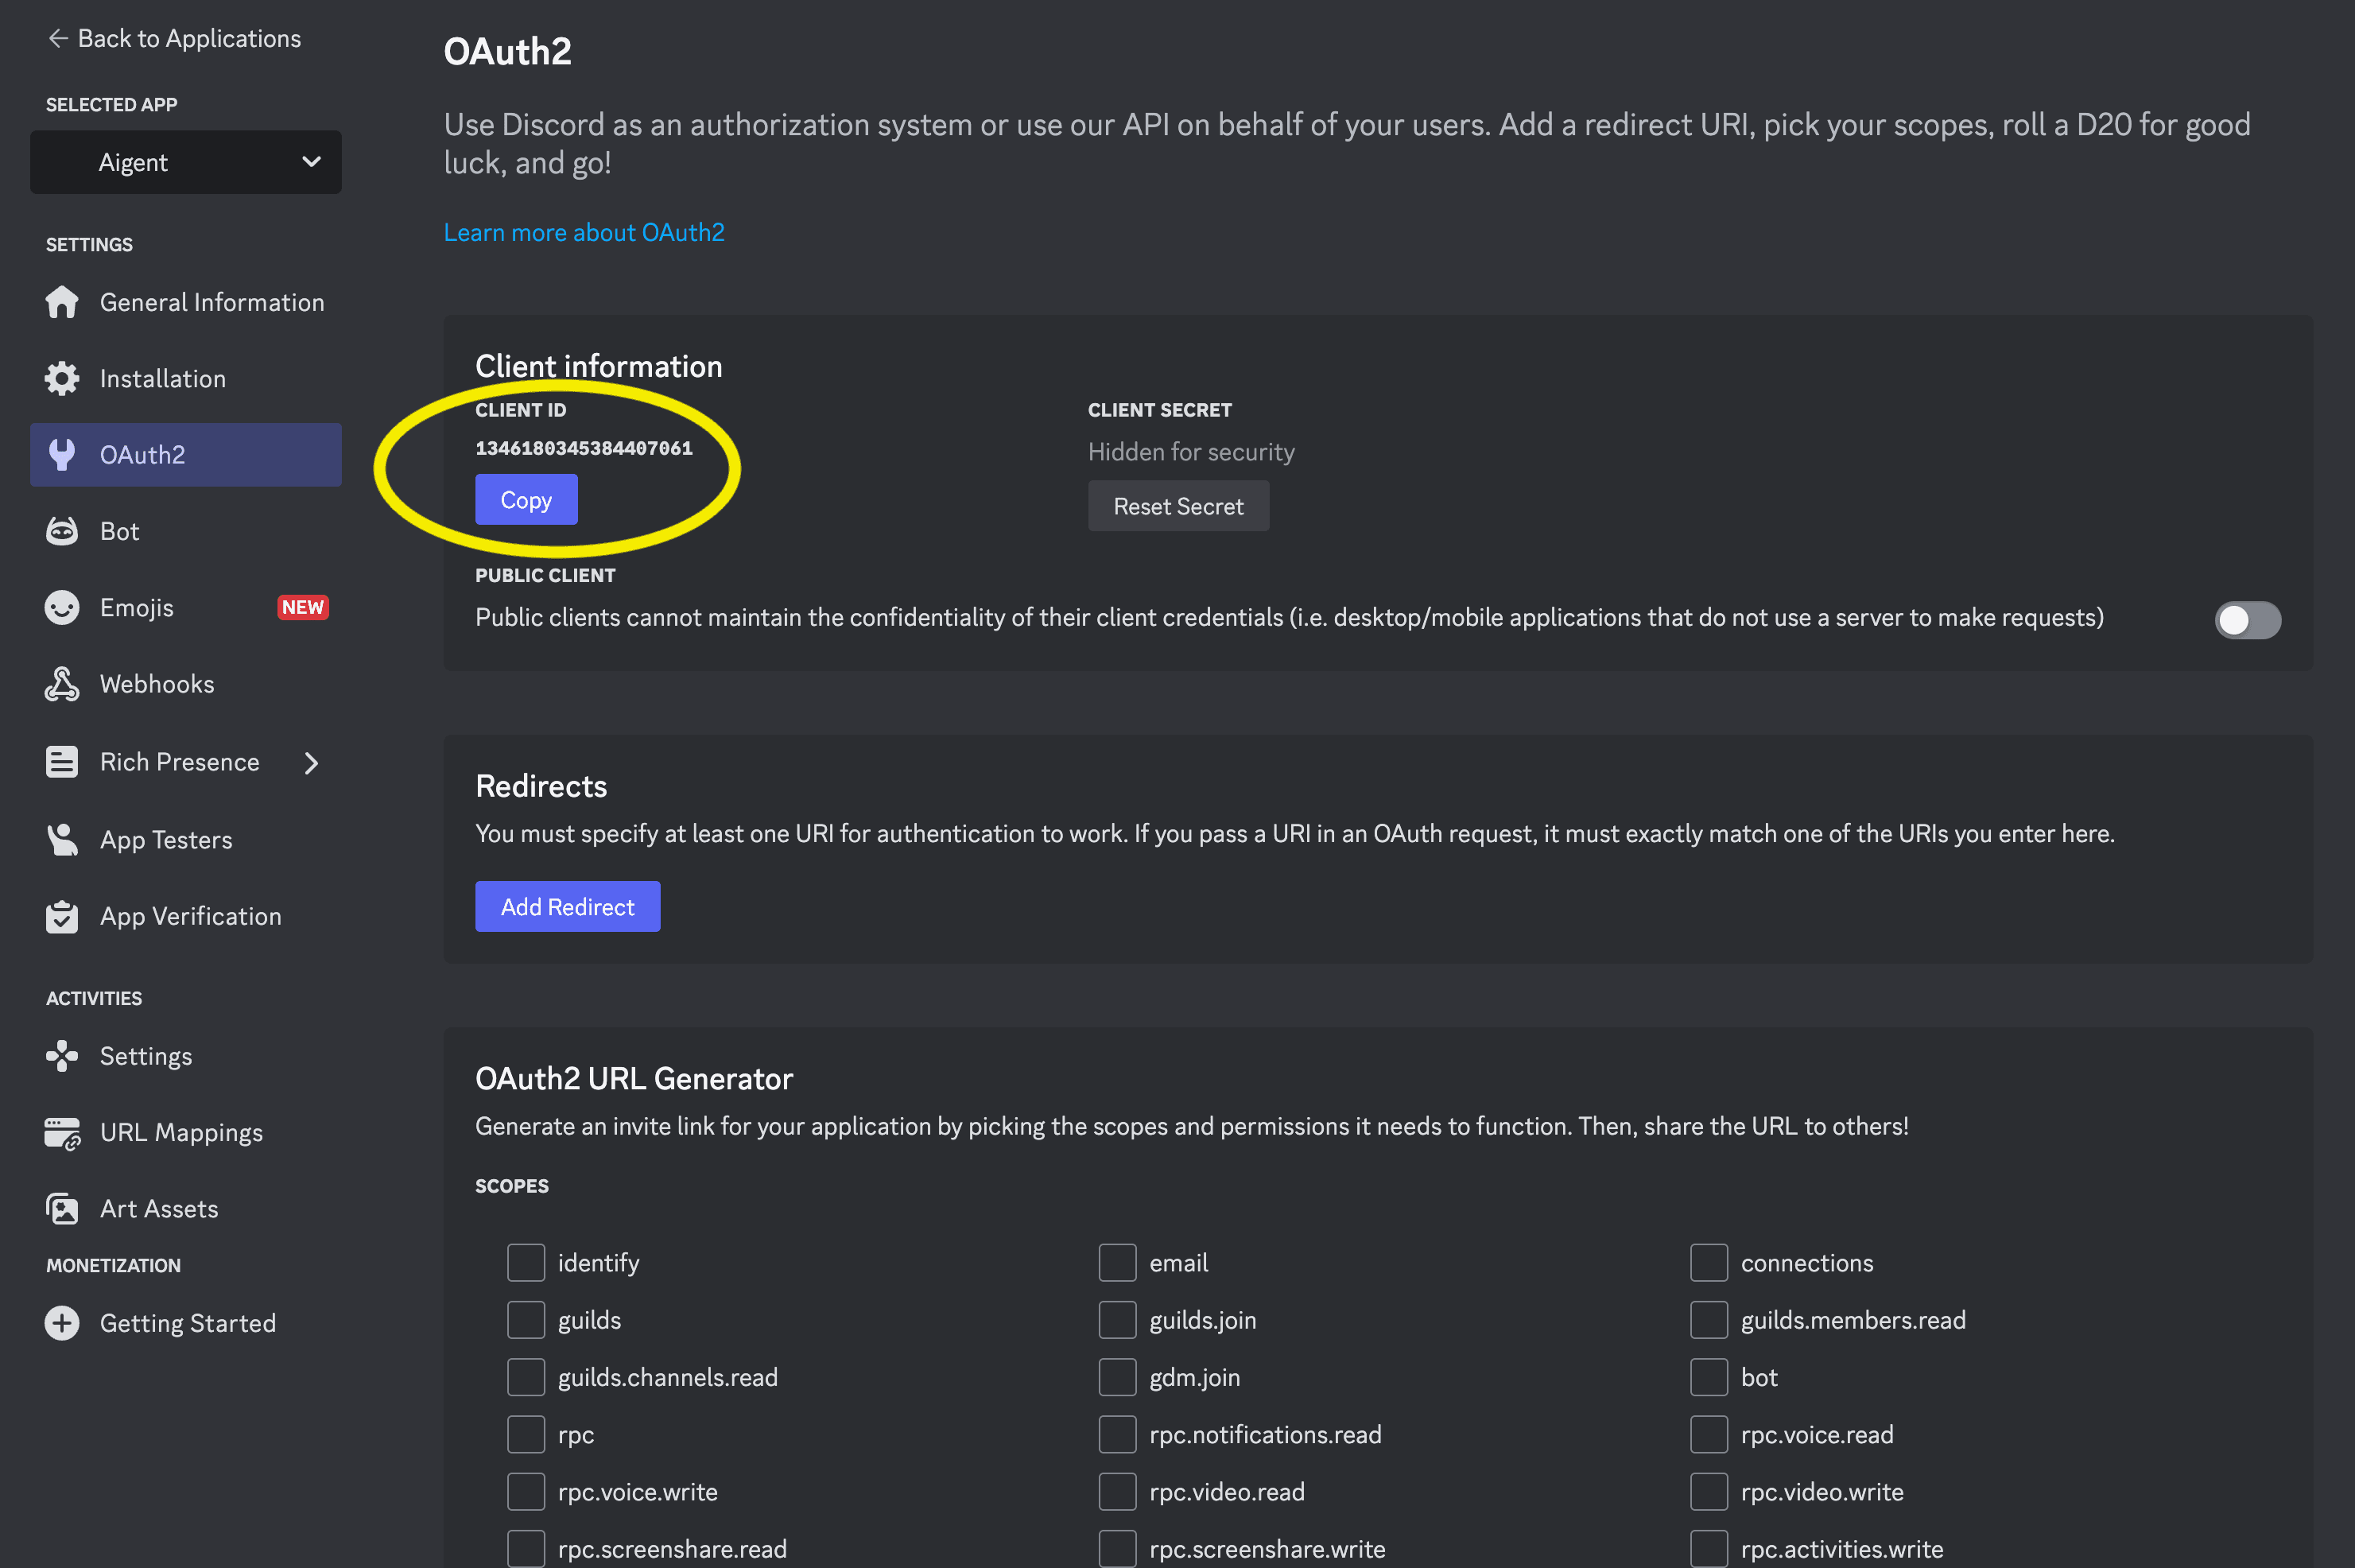Go to the Bot settings page
This screenshot has width=2355, height=1568.
pyautogui.click(x=186, y=531)
